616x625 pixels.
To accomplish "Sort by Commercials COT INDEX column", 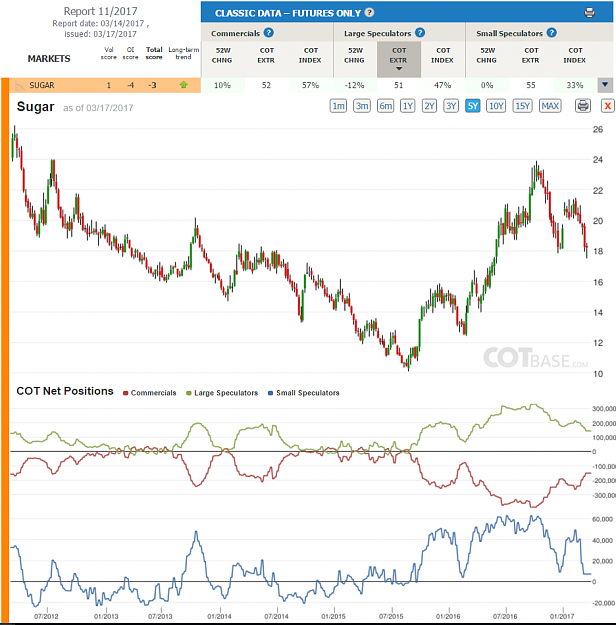I will (x=311, y=55).
